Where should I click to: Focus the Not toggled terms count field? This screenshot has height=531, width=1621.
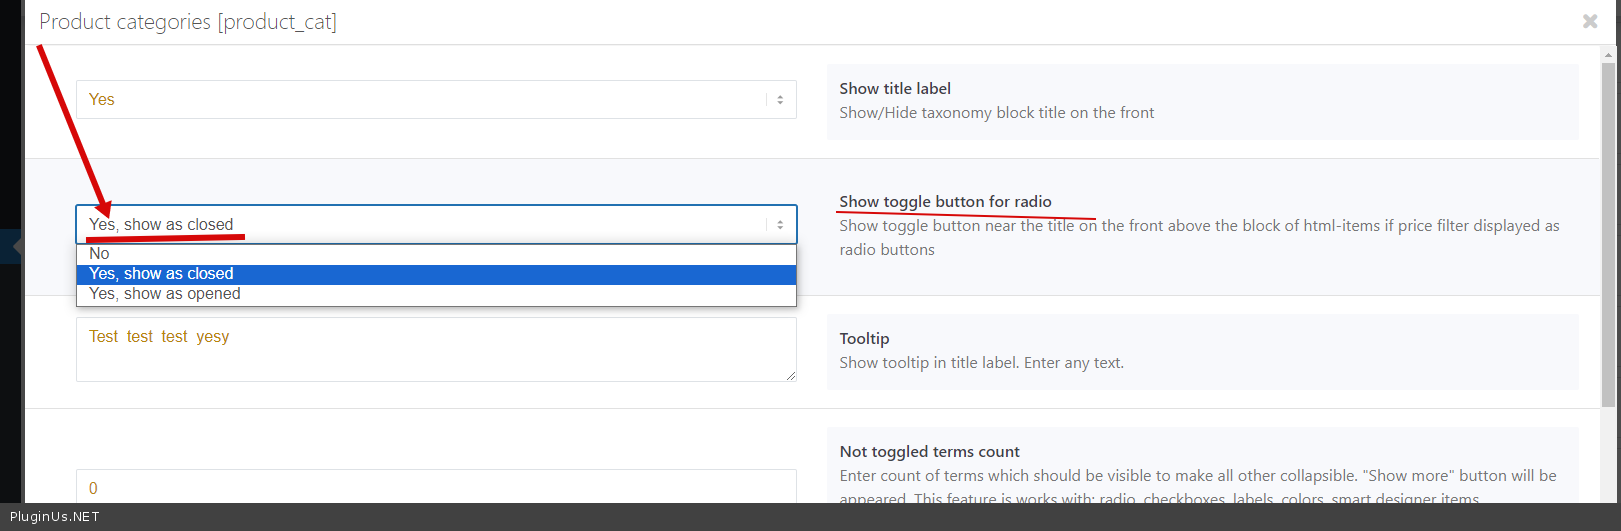coord(436,487)
